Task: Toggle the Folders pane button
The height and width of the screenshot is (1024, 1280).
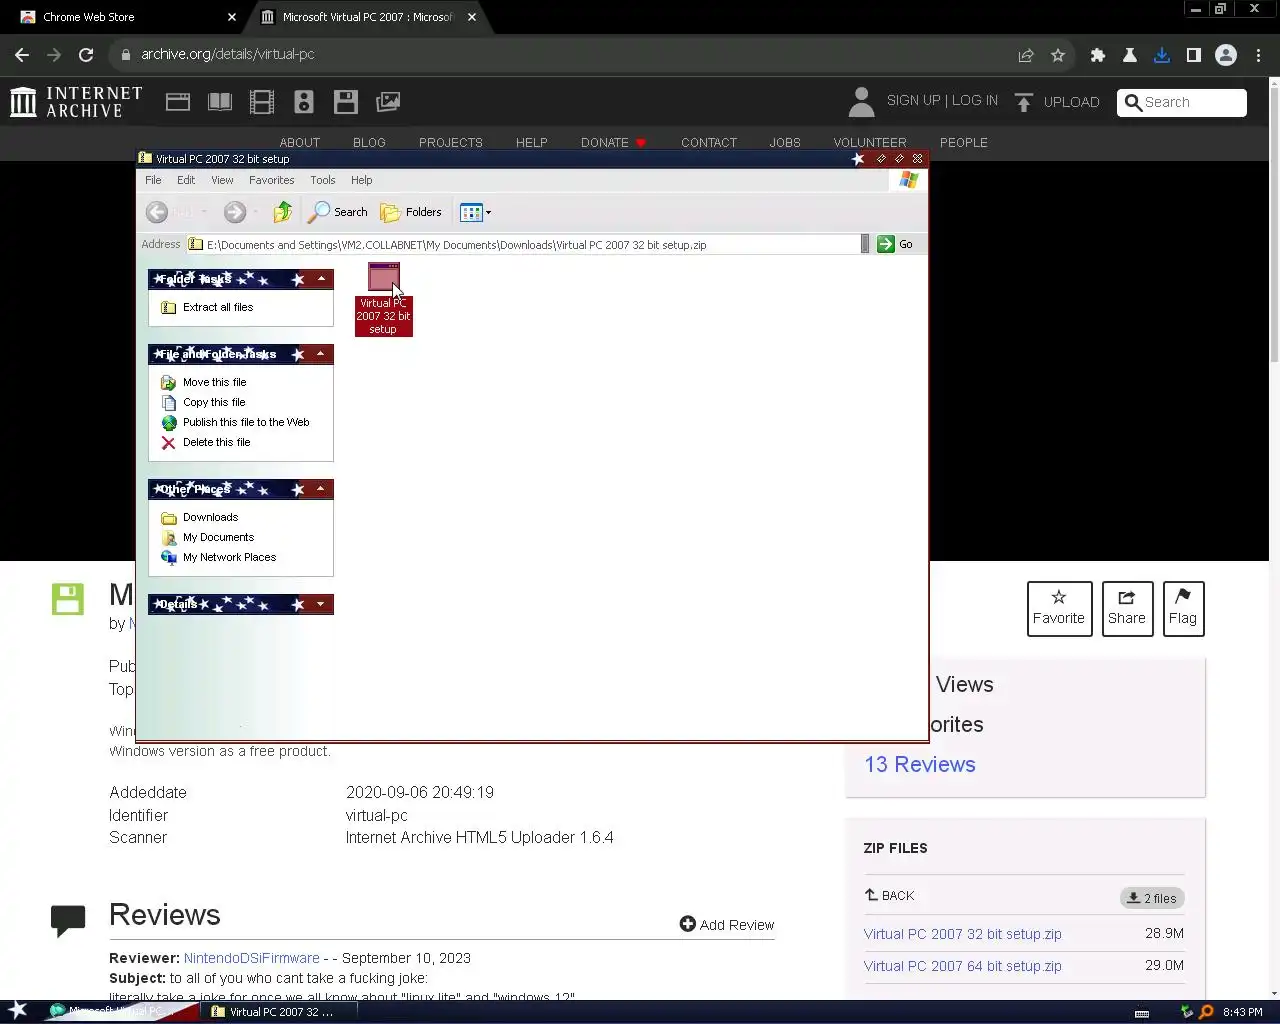Action: coord(411,212)
